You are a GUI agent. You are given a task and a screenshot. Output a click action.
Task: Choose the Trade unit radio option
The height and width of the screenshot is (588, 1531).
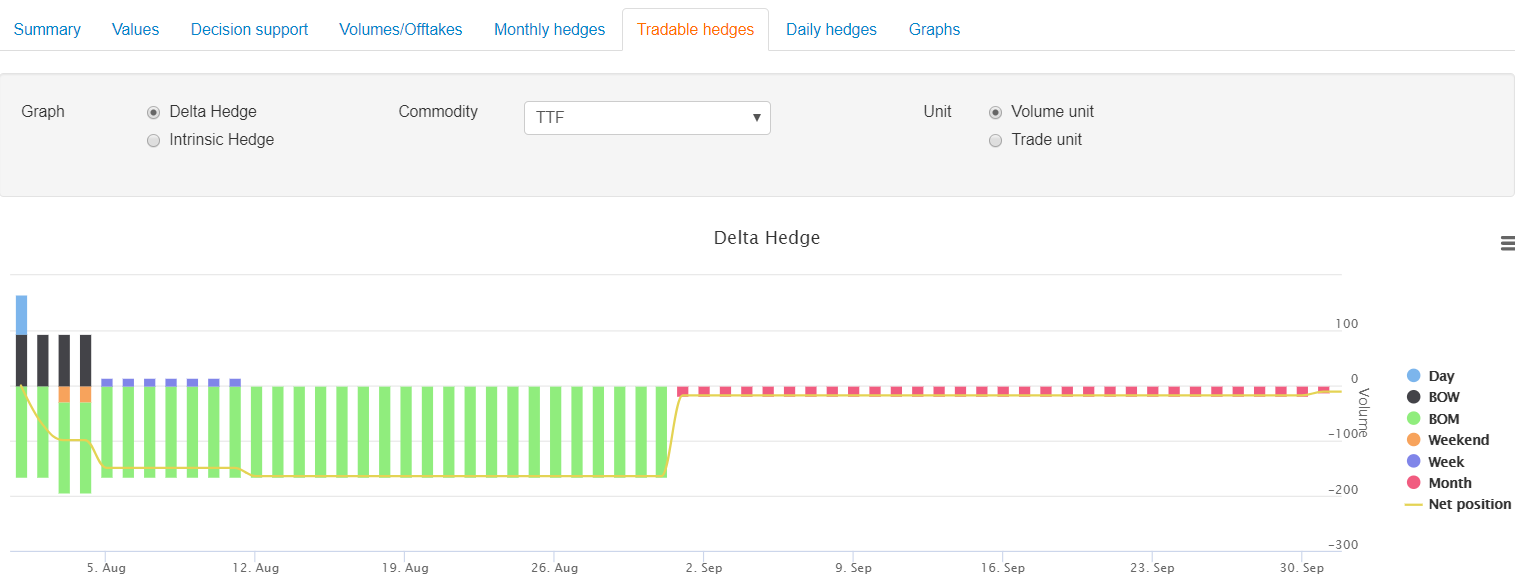[995, 141]
